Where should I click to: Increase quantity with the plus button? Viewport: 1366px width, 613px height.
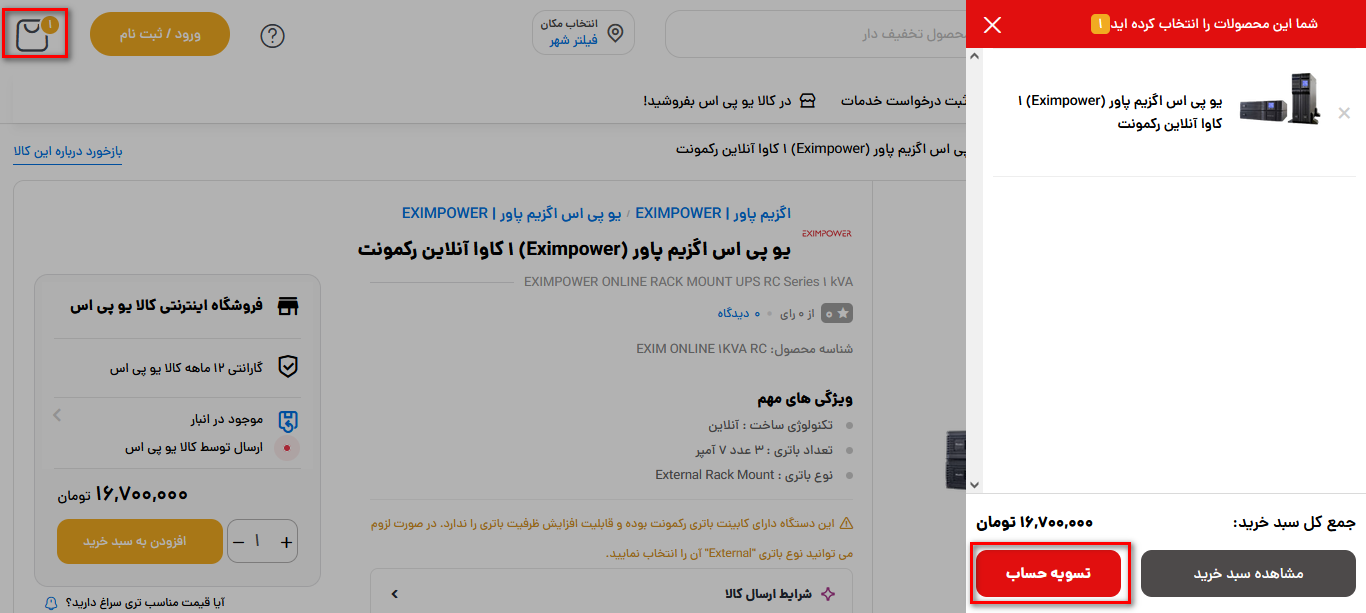(x=286, y=541)
